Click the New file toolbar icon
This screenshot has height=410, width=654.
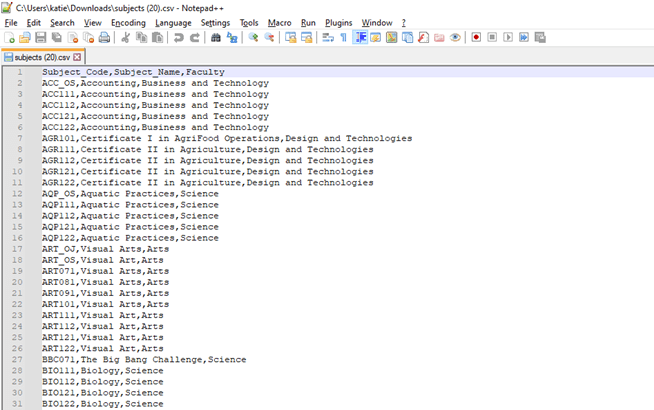(x=9, y=38)
